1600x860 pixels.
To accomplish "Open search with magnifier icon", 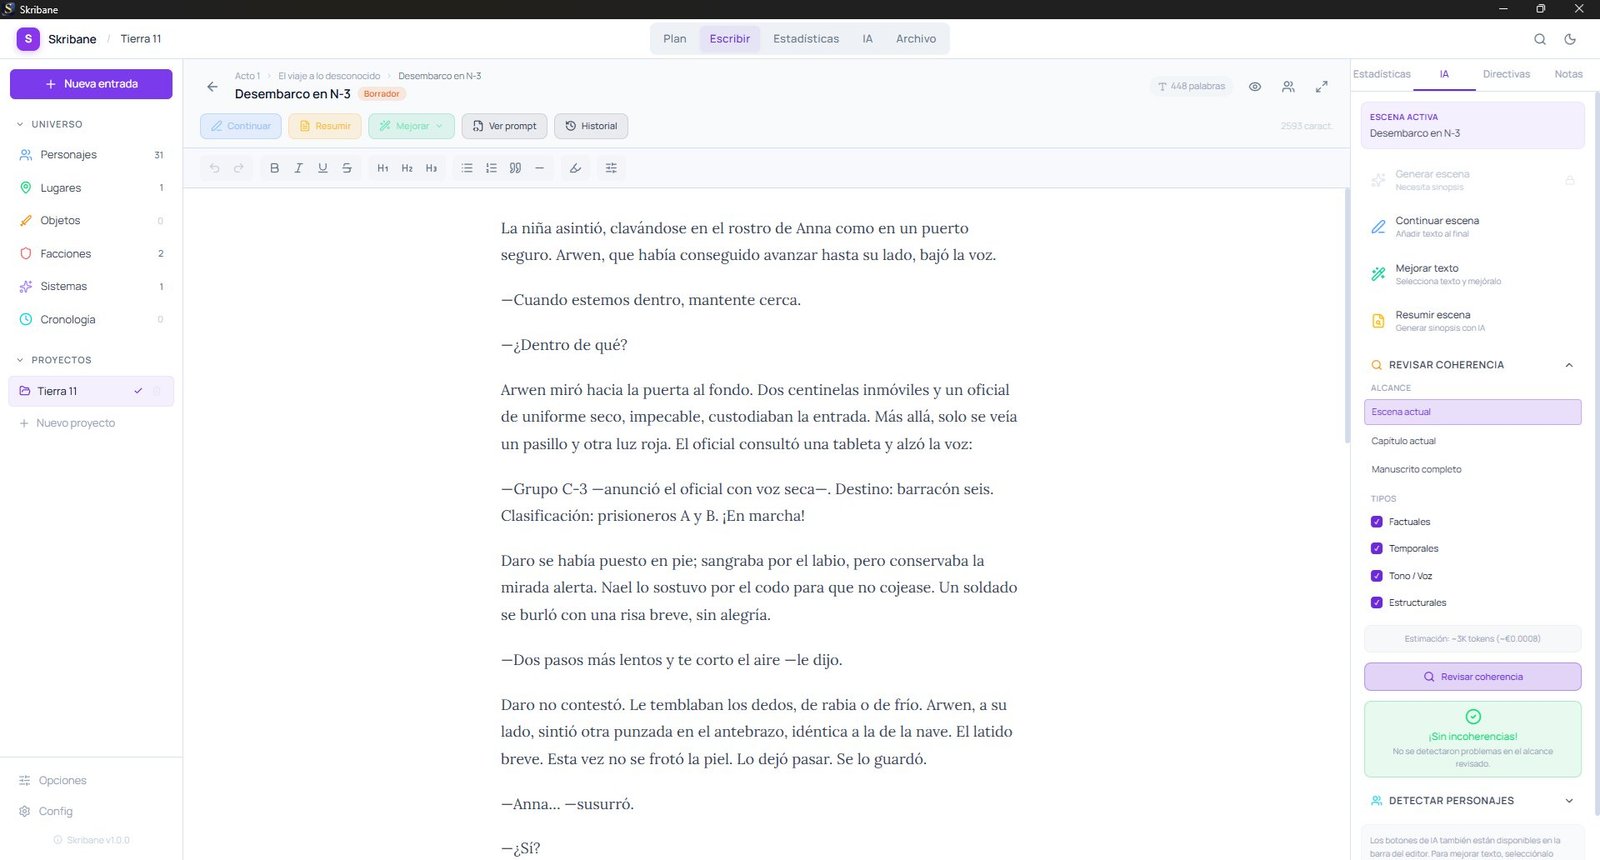I will (1540, 39).
